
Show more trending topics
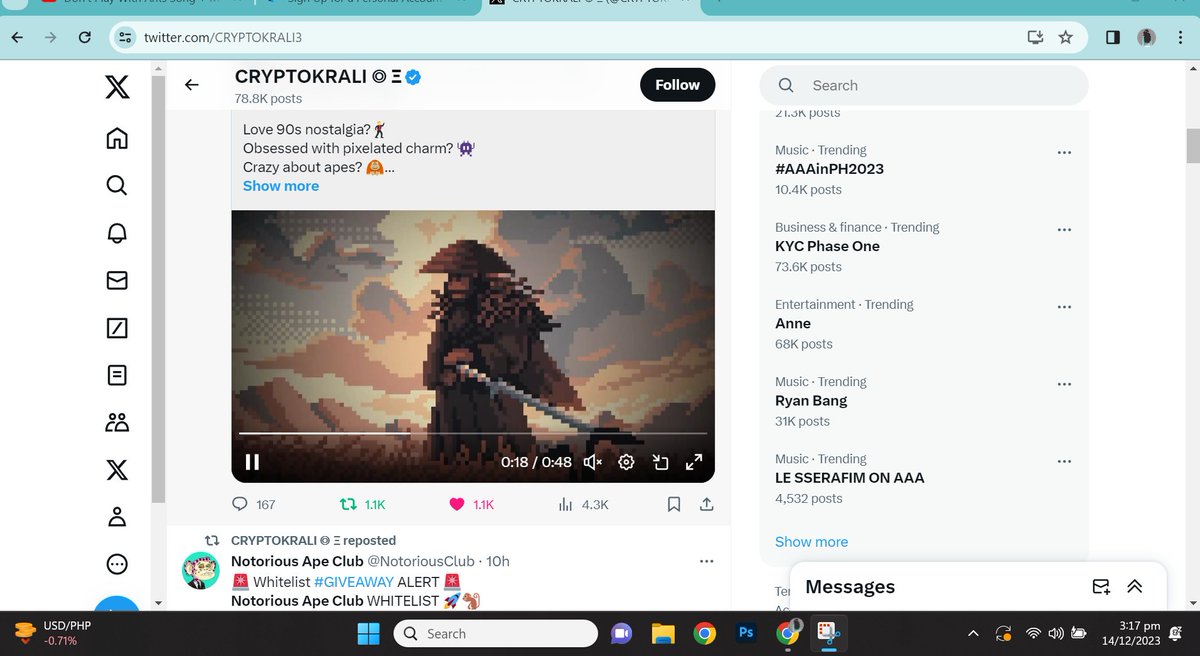pyautogui.click(x=811, y=542)
